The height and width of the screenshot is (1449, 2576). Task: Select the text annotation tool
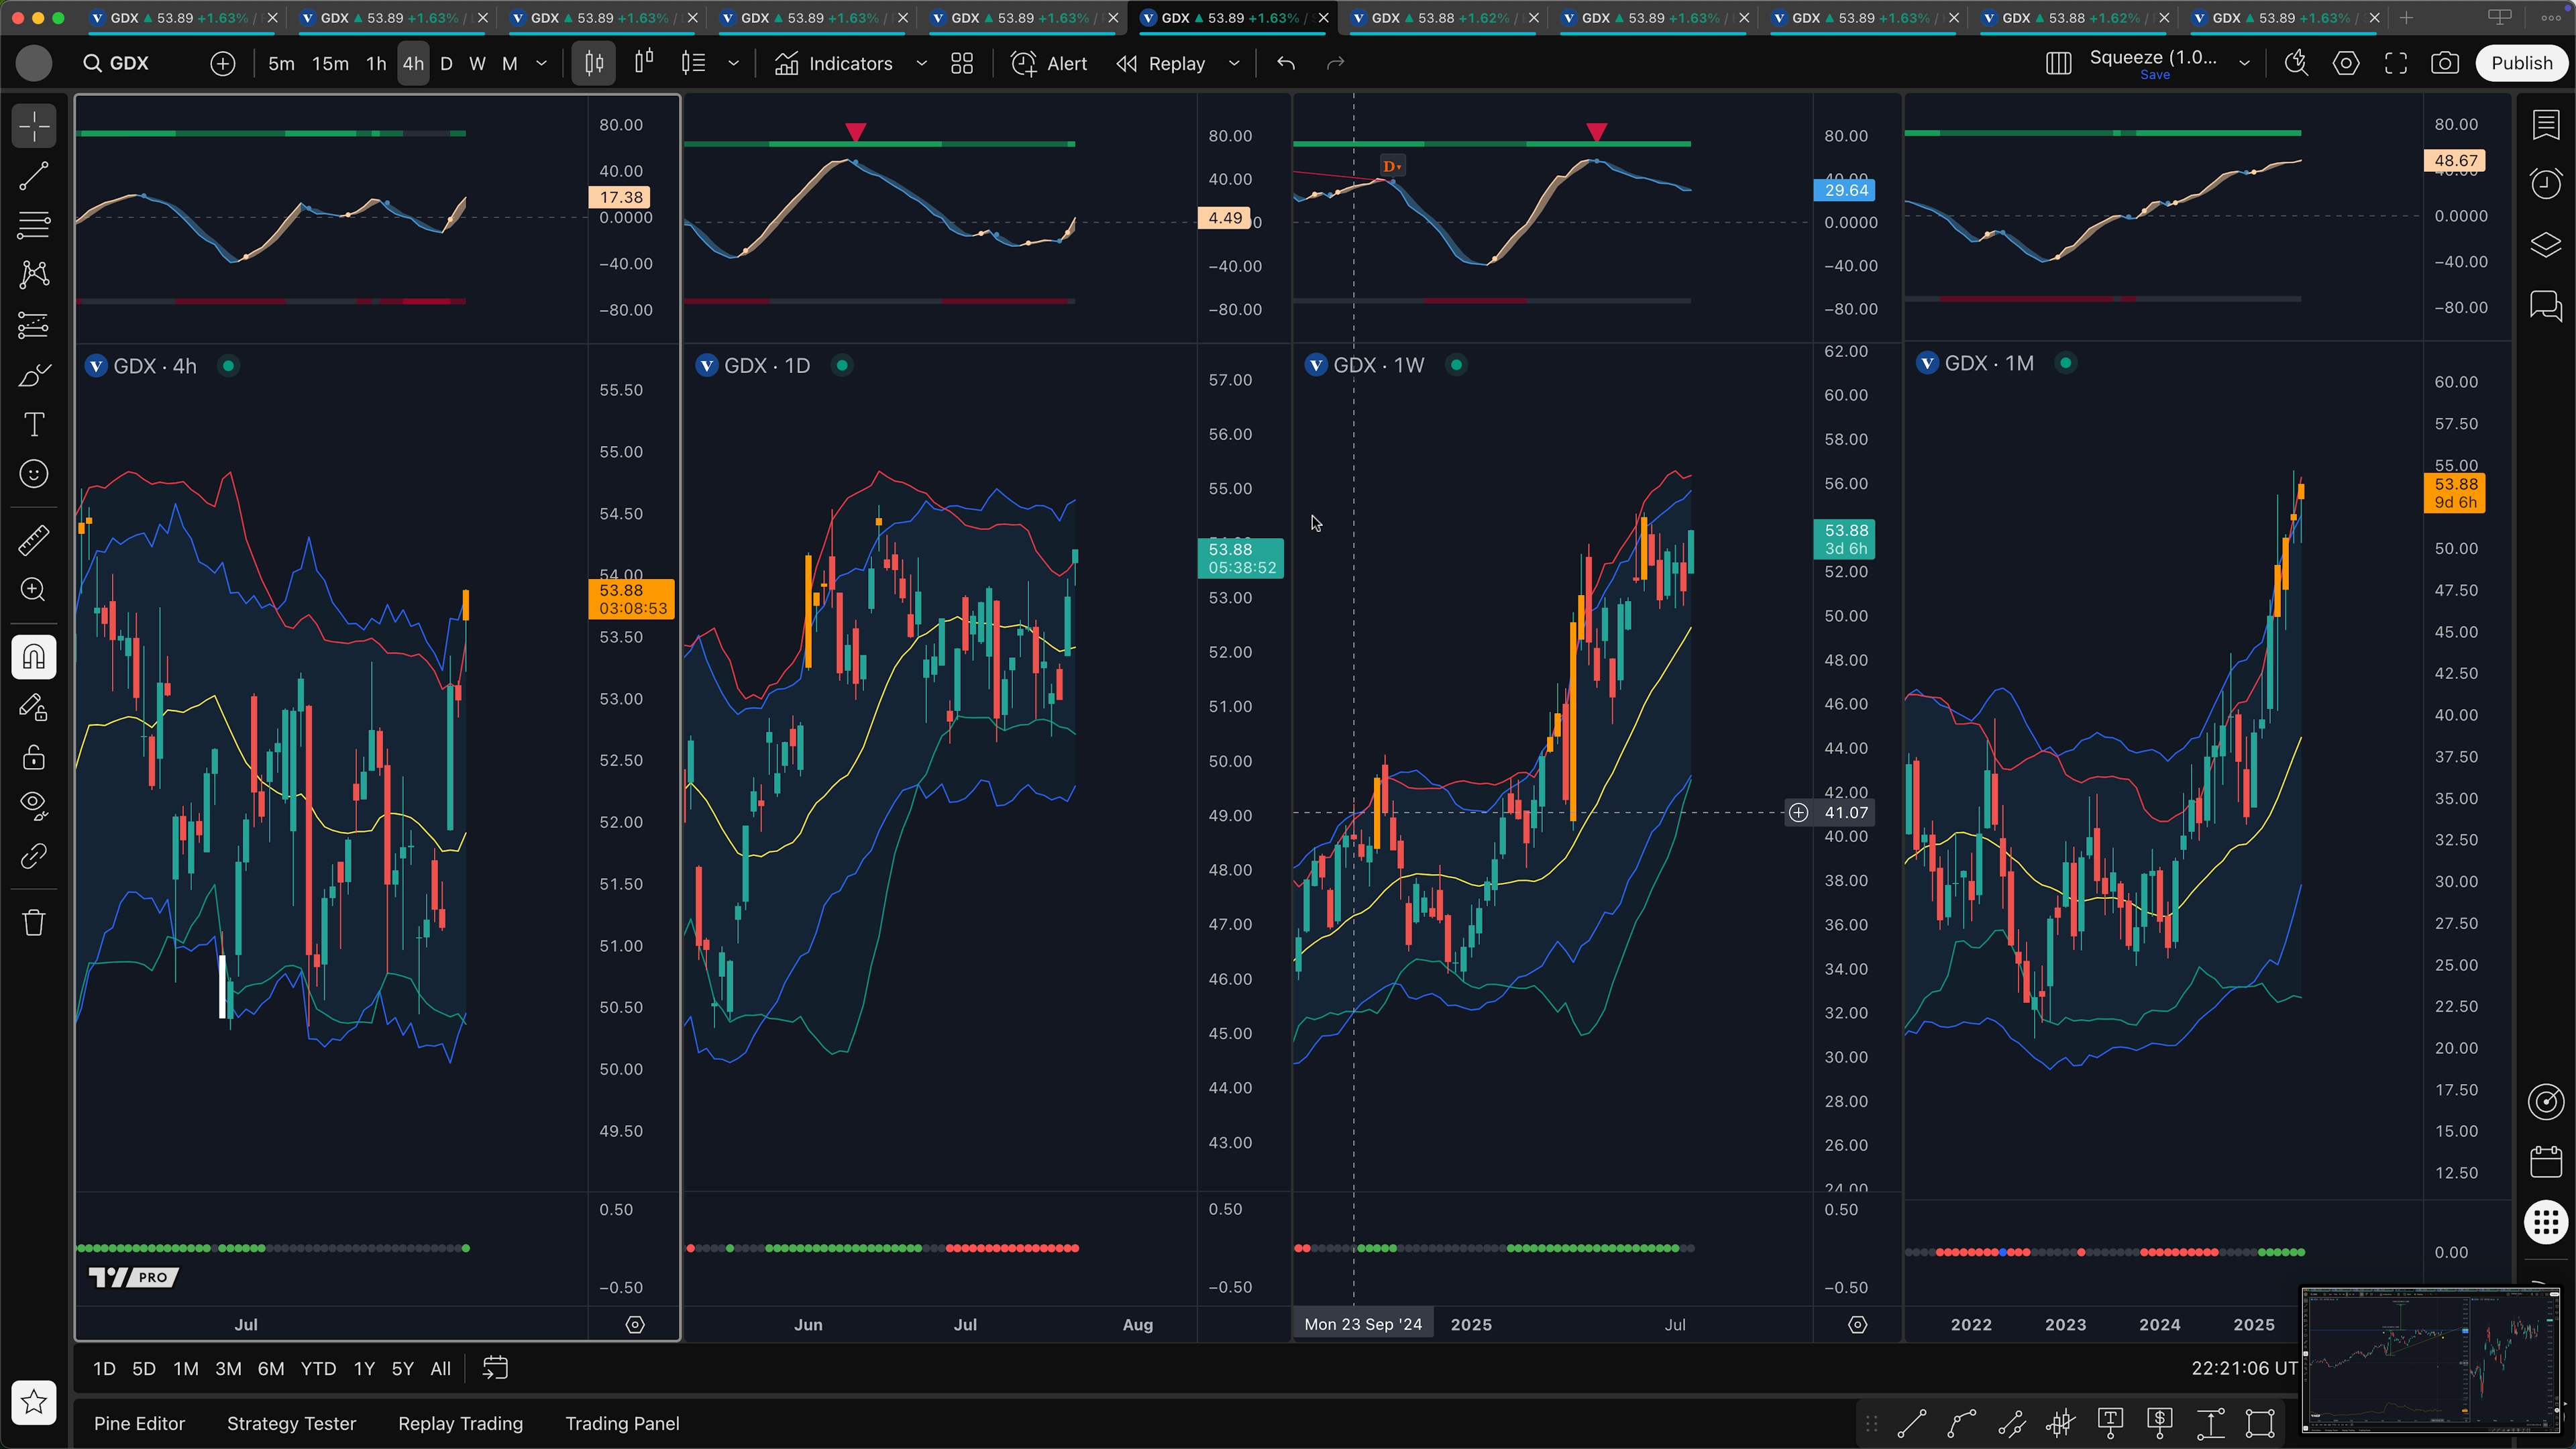pos(34,425)
